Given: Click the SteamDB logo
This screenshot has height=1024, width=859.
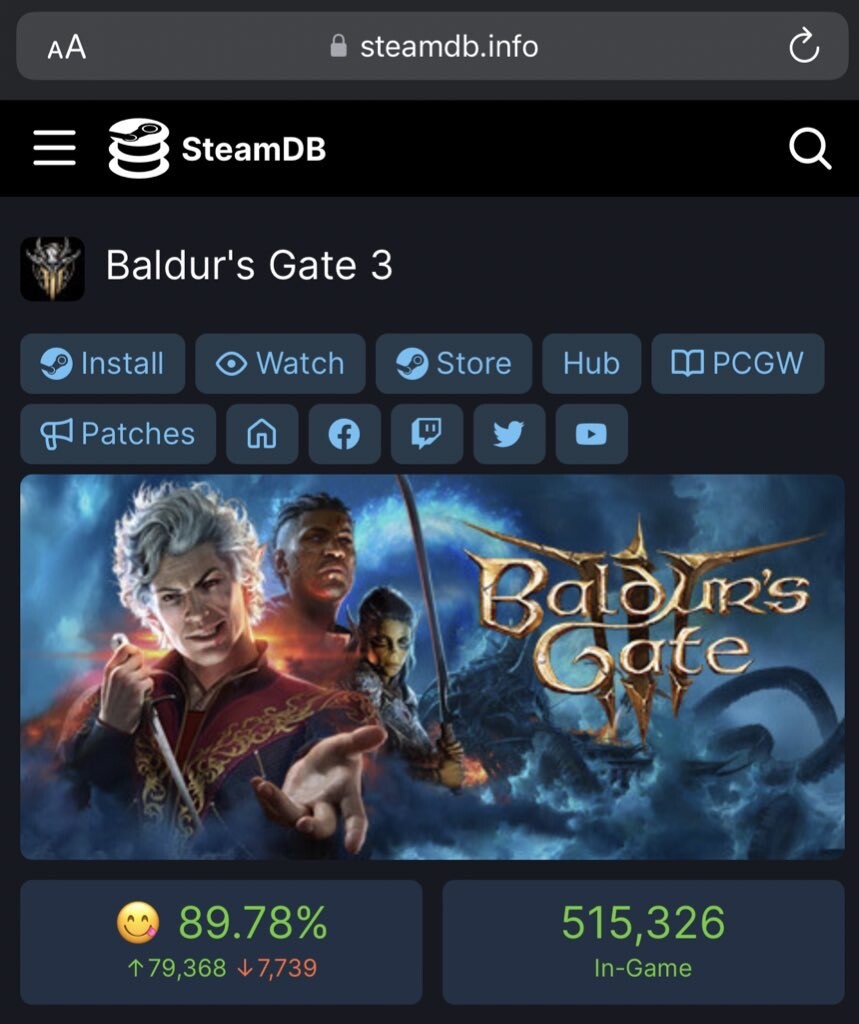Looking at the screenshot, I should 217,148.
